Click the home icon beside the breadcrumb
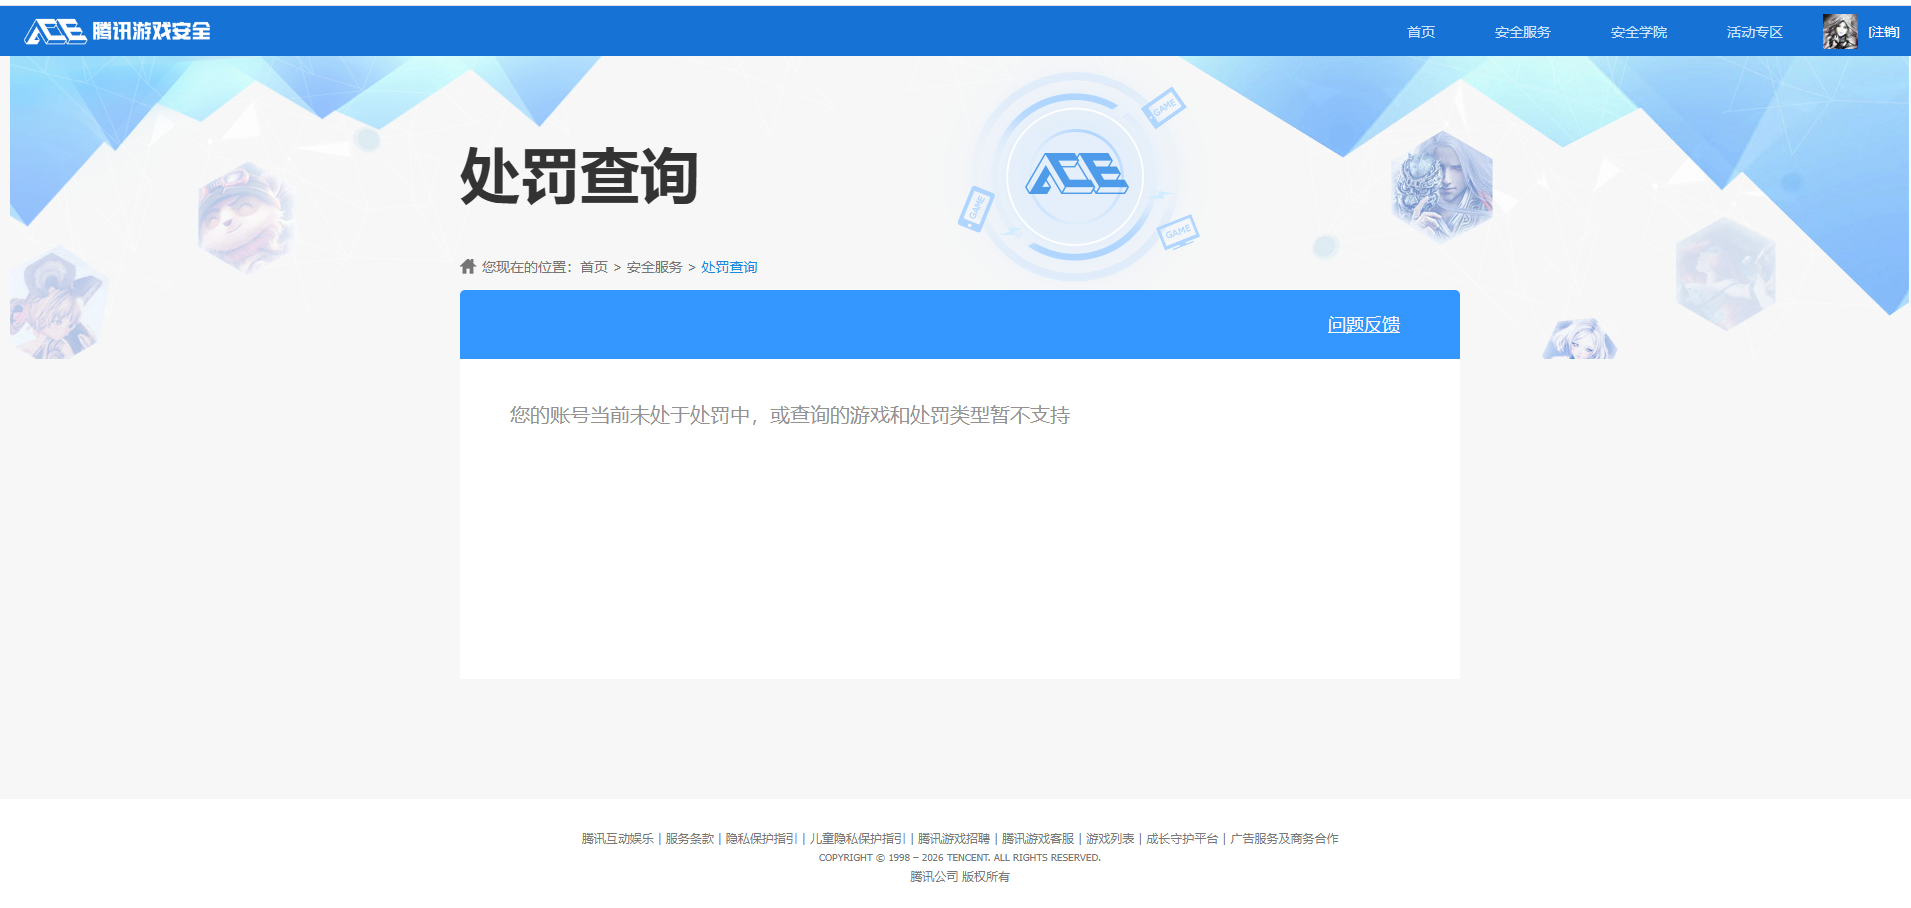 click(466, 266)
